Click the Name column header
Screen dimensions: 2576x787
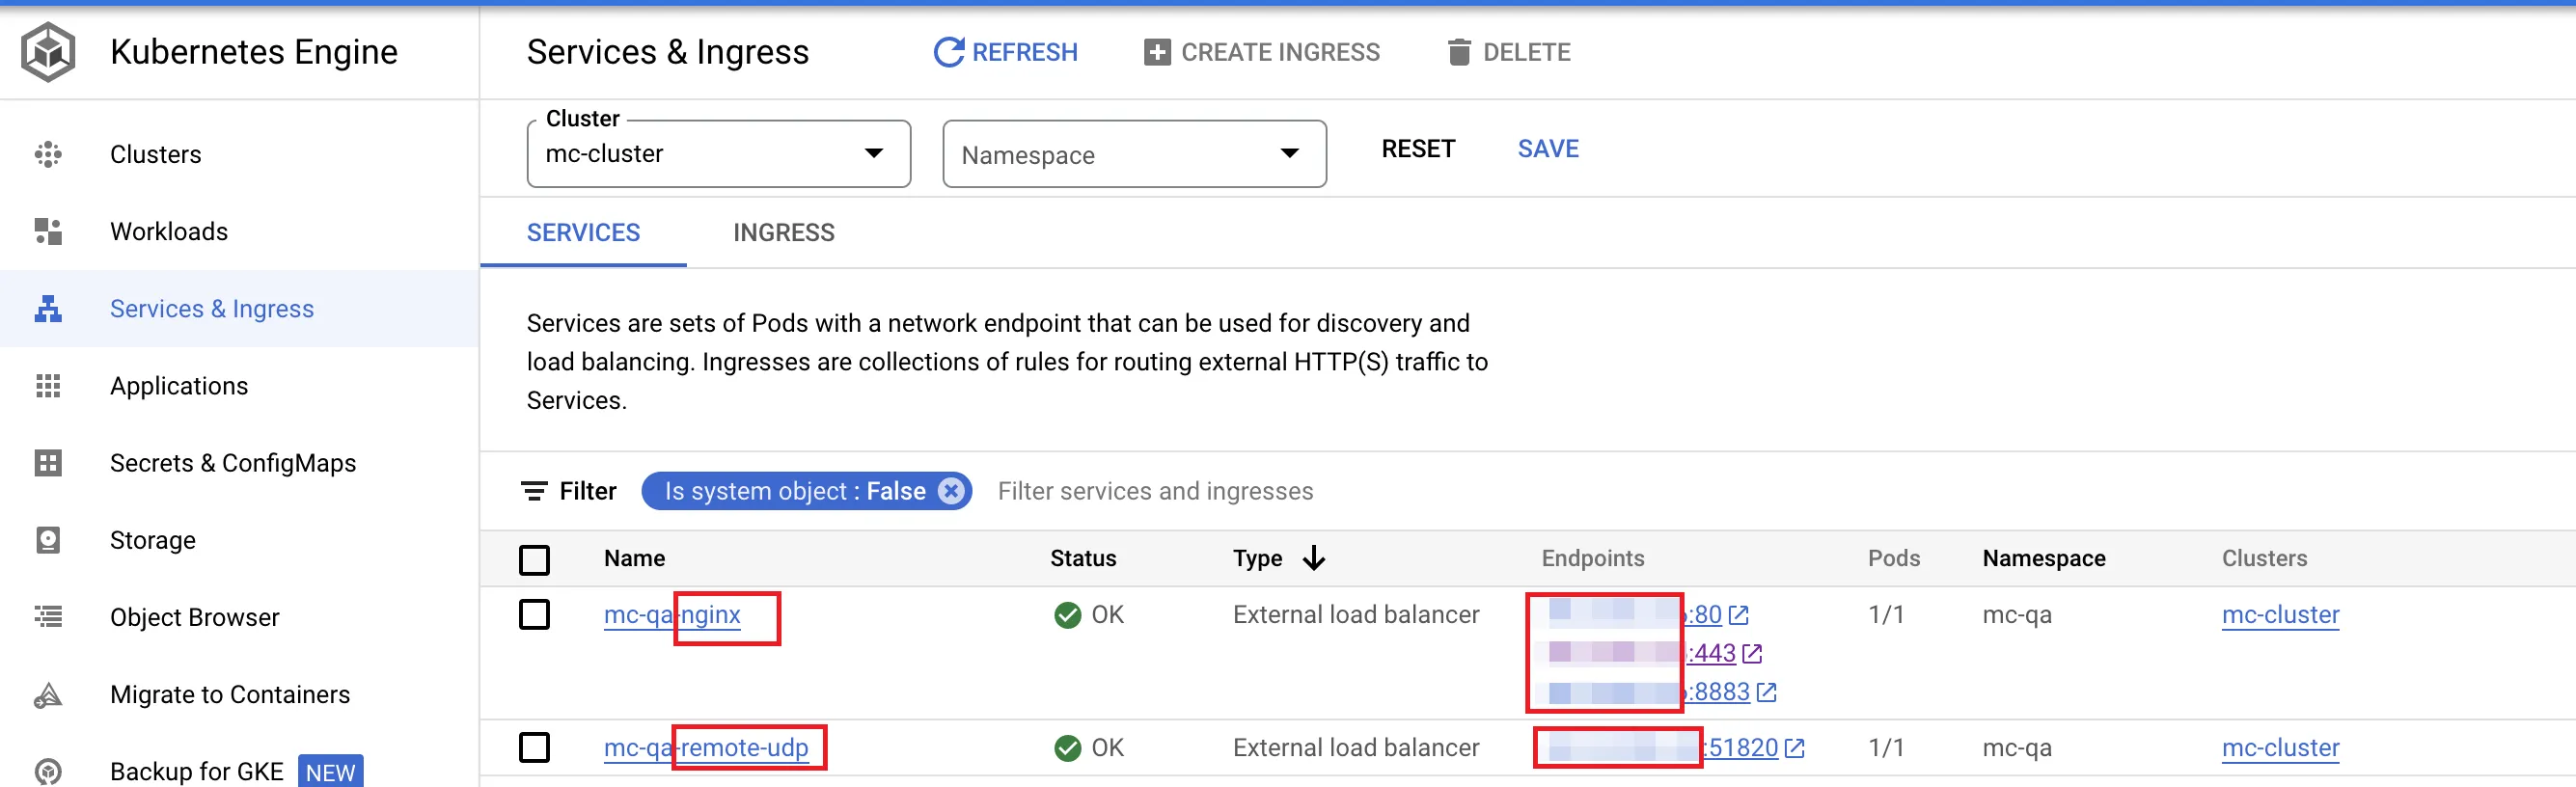point(634,558)
